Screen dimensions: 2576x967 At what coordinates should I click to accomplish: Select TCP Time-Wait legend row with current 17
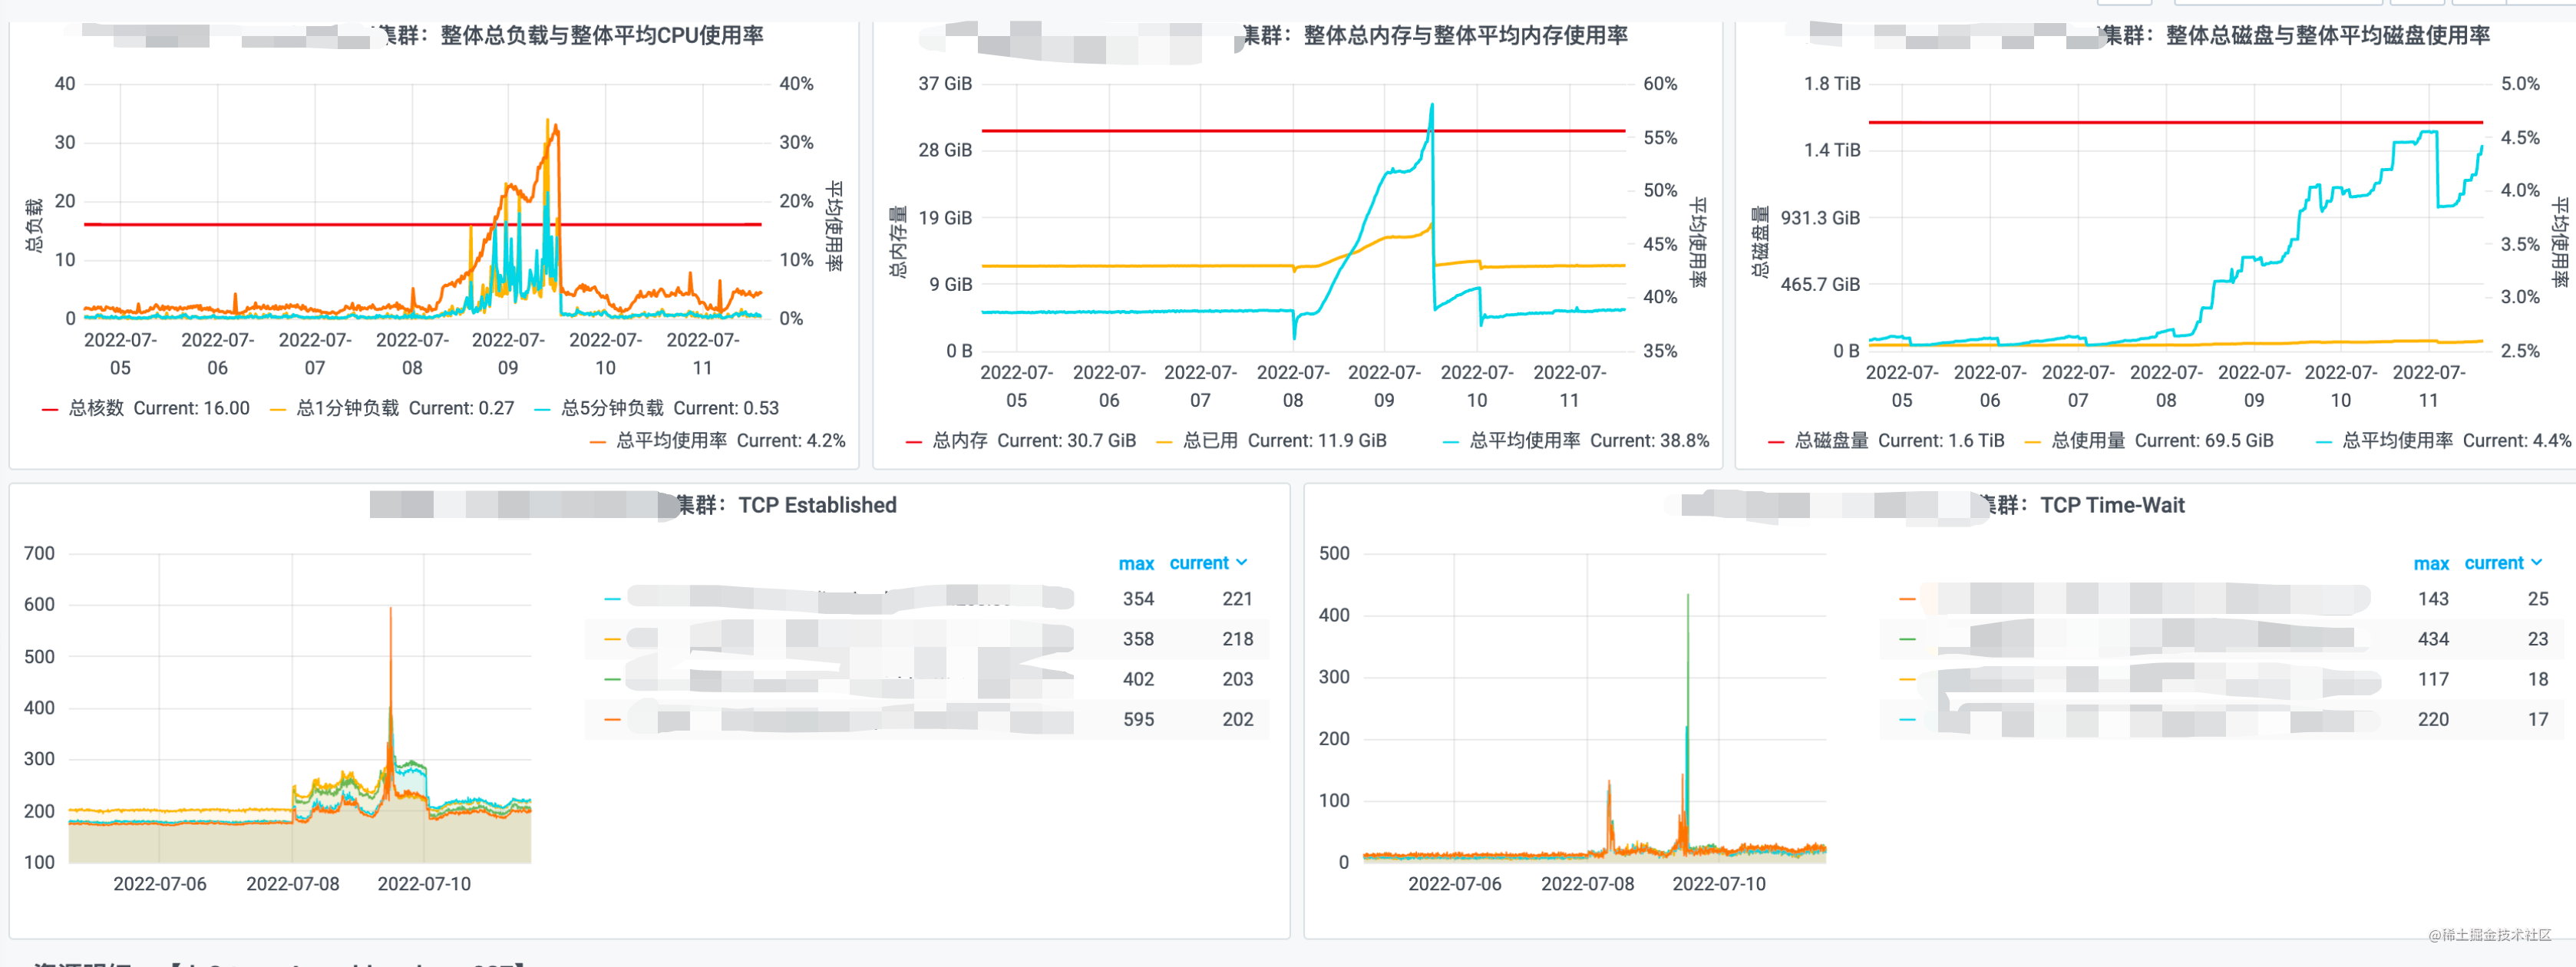tap(2222, 719)
